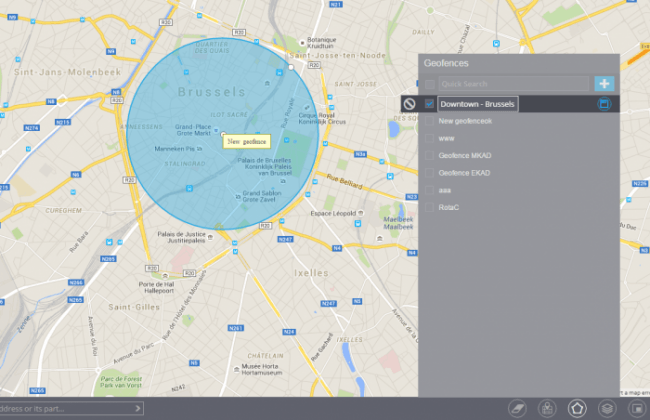Check the New geofenceok checkbox
Viewport: 650px width, 420px height.
[x=429, y=121]
